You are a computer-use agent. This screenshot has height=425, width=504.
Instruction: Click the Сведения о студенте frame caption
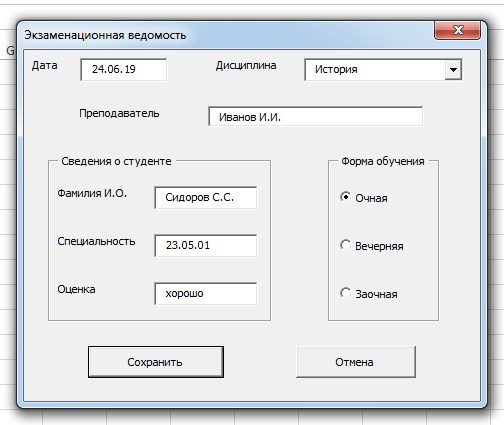point(116,161)
